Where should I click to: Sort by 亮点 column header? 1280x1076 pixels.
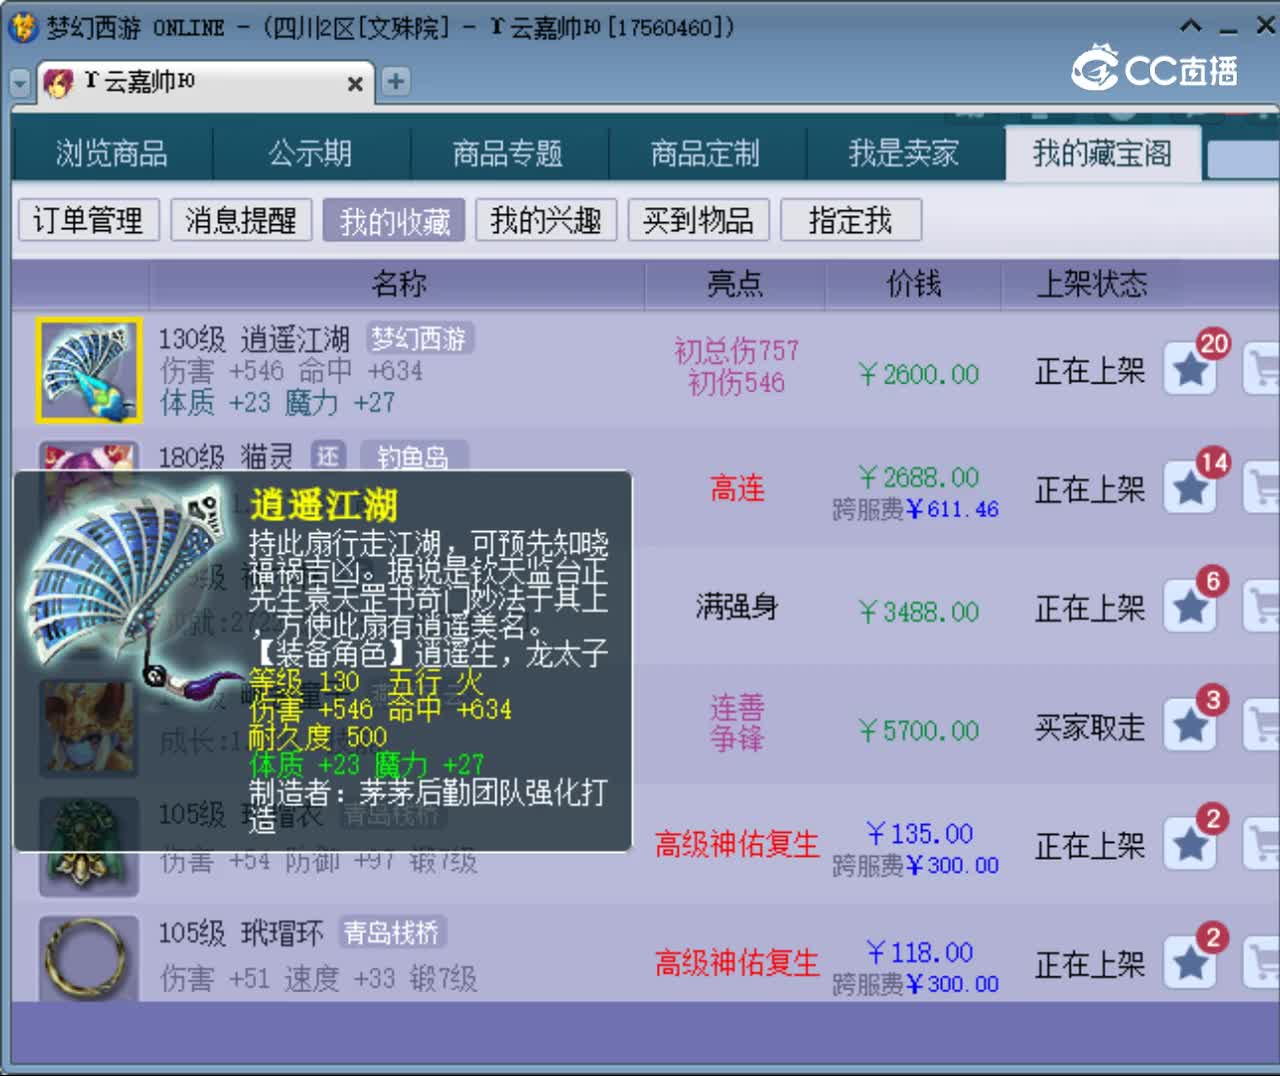pos(735,285)
